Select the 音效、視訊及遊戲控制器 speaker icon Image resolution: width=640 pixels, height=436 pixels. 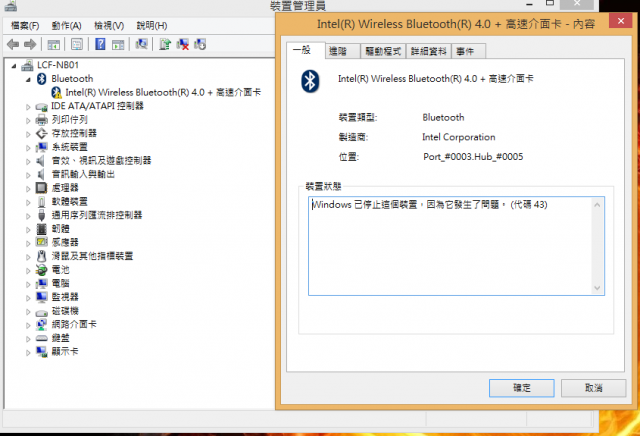pyautogui.click(x=40, y=161)
